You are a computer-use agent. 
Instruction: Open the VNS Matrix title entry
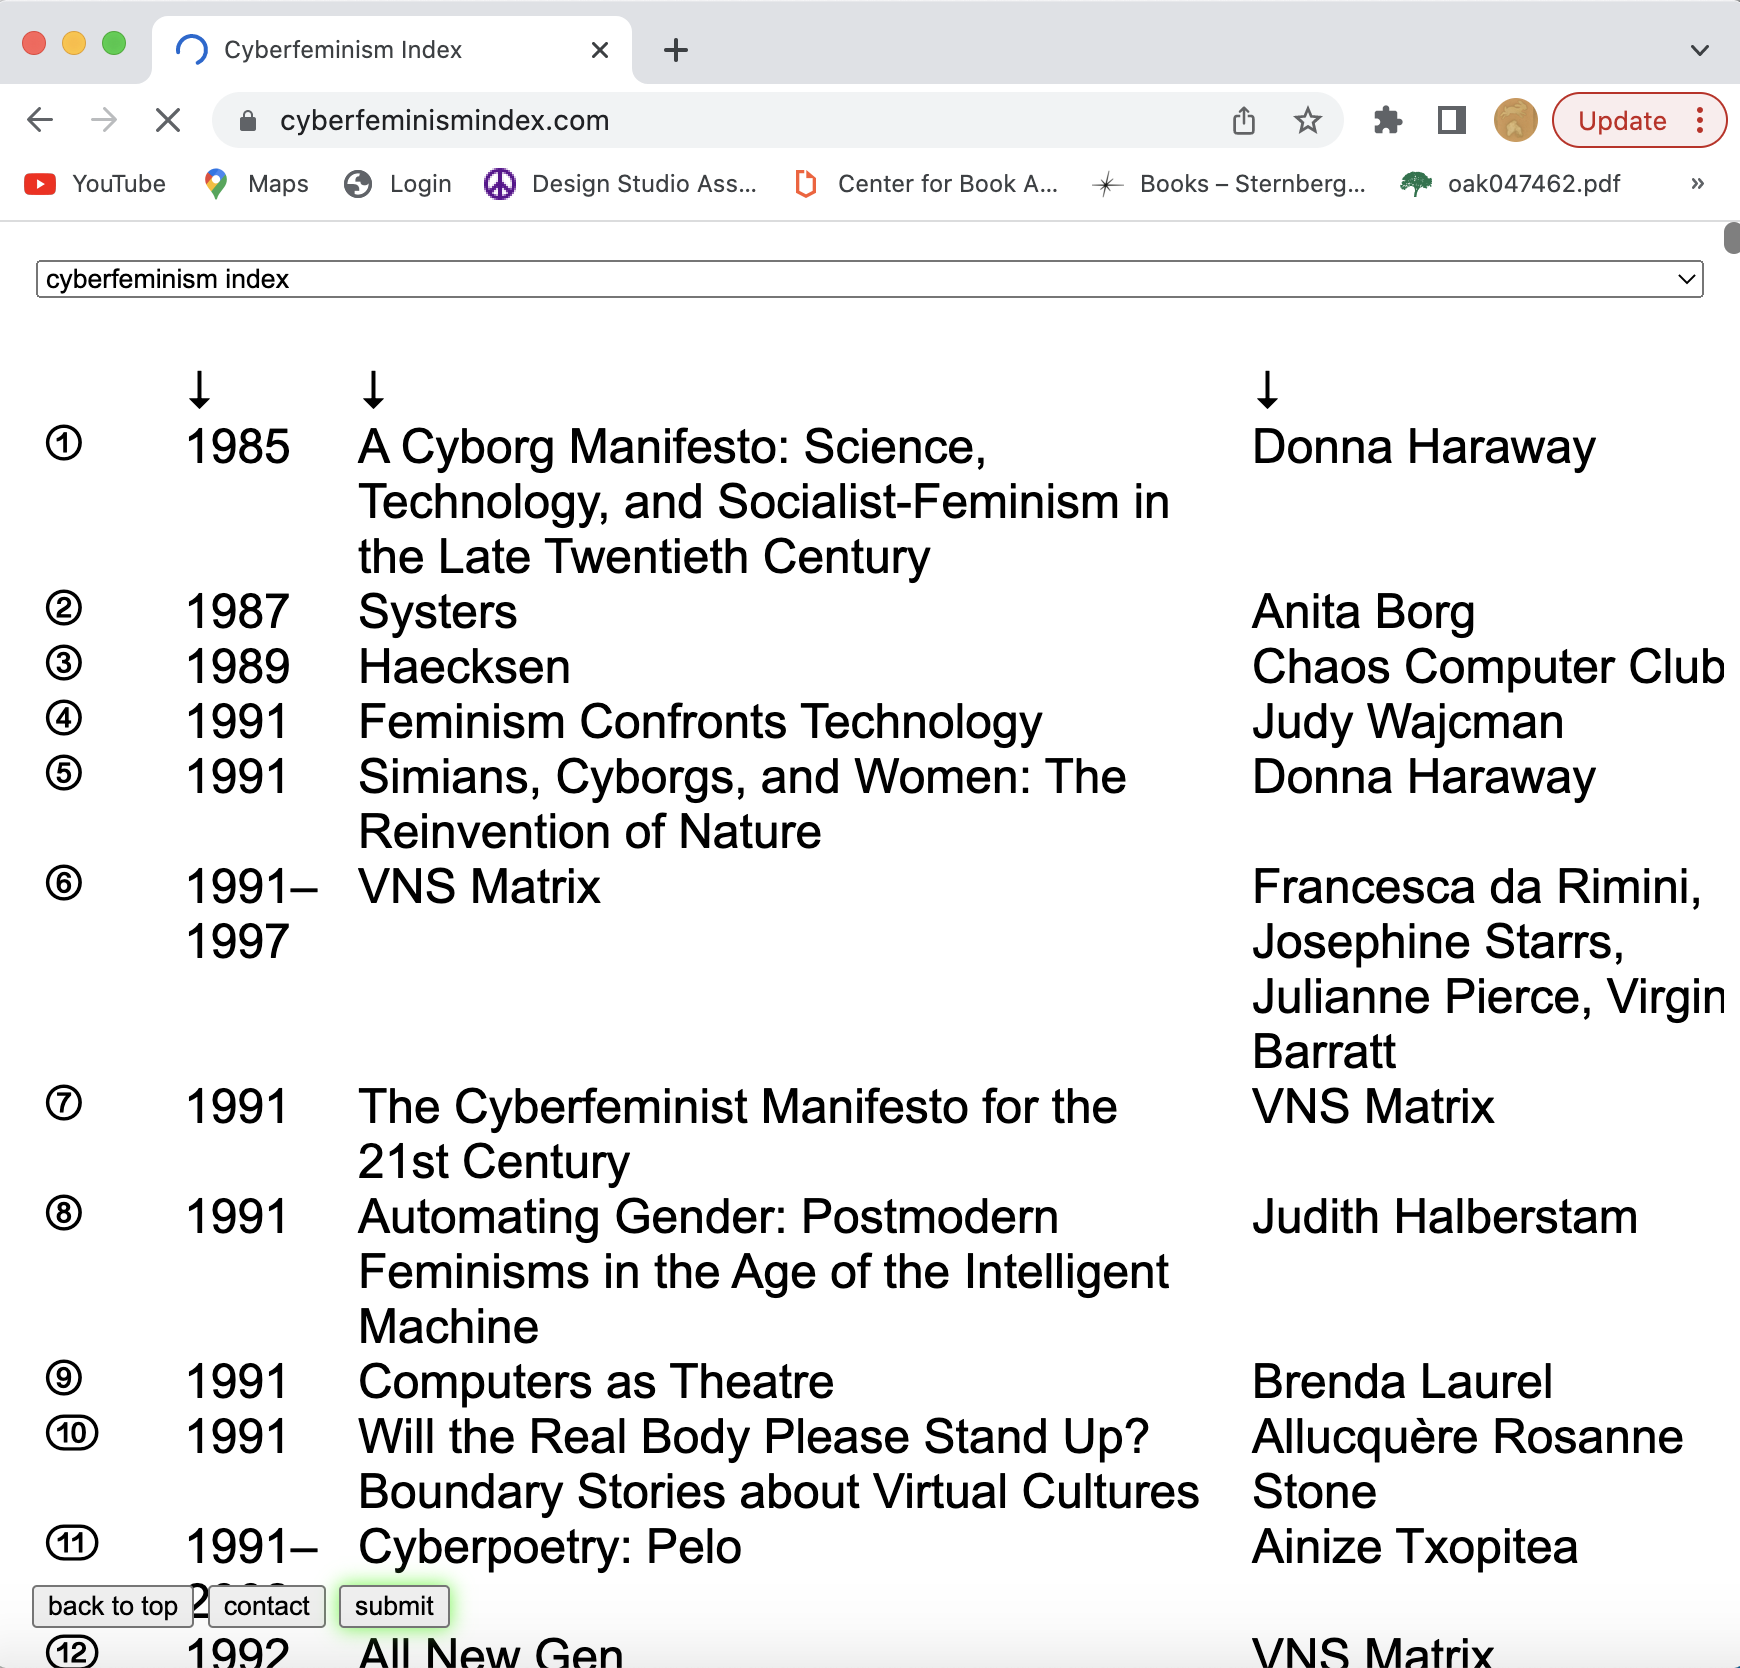click(x=480, y=887)
